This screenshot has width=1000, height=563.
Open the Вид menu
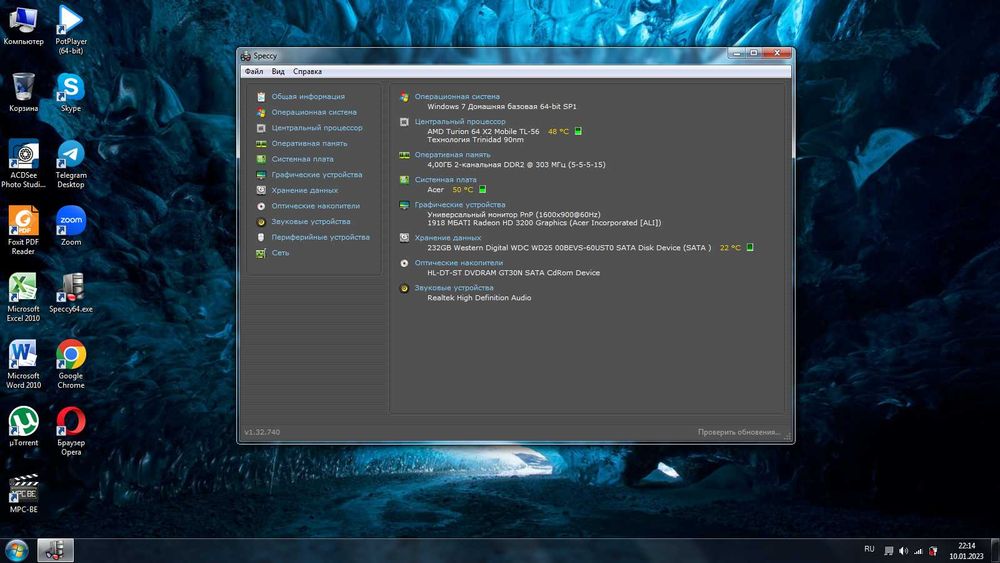[x=278, y=71]
